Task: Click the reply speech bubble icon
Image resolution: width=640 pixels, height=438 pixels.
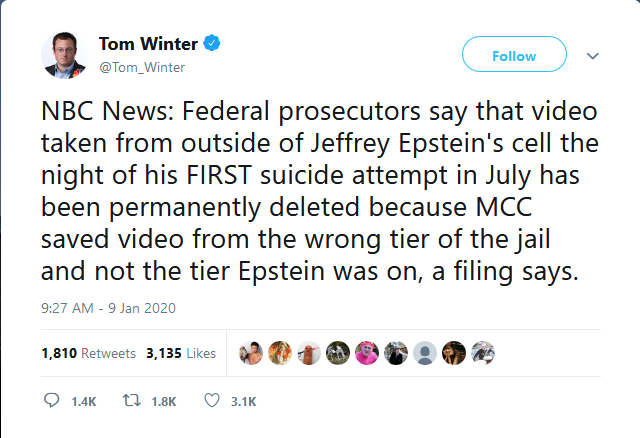Action: click(54, 401)
